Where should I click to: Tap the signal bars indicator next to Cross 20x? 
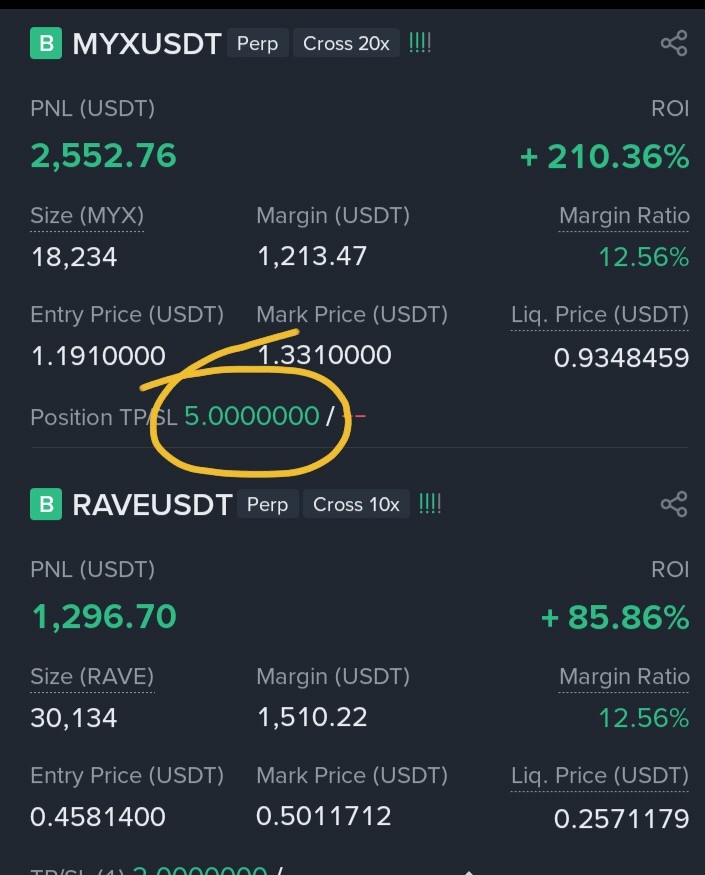(420, 43)
